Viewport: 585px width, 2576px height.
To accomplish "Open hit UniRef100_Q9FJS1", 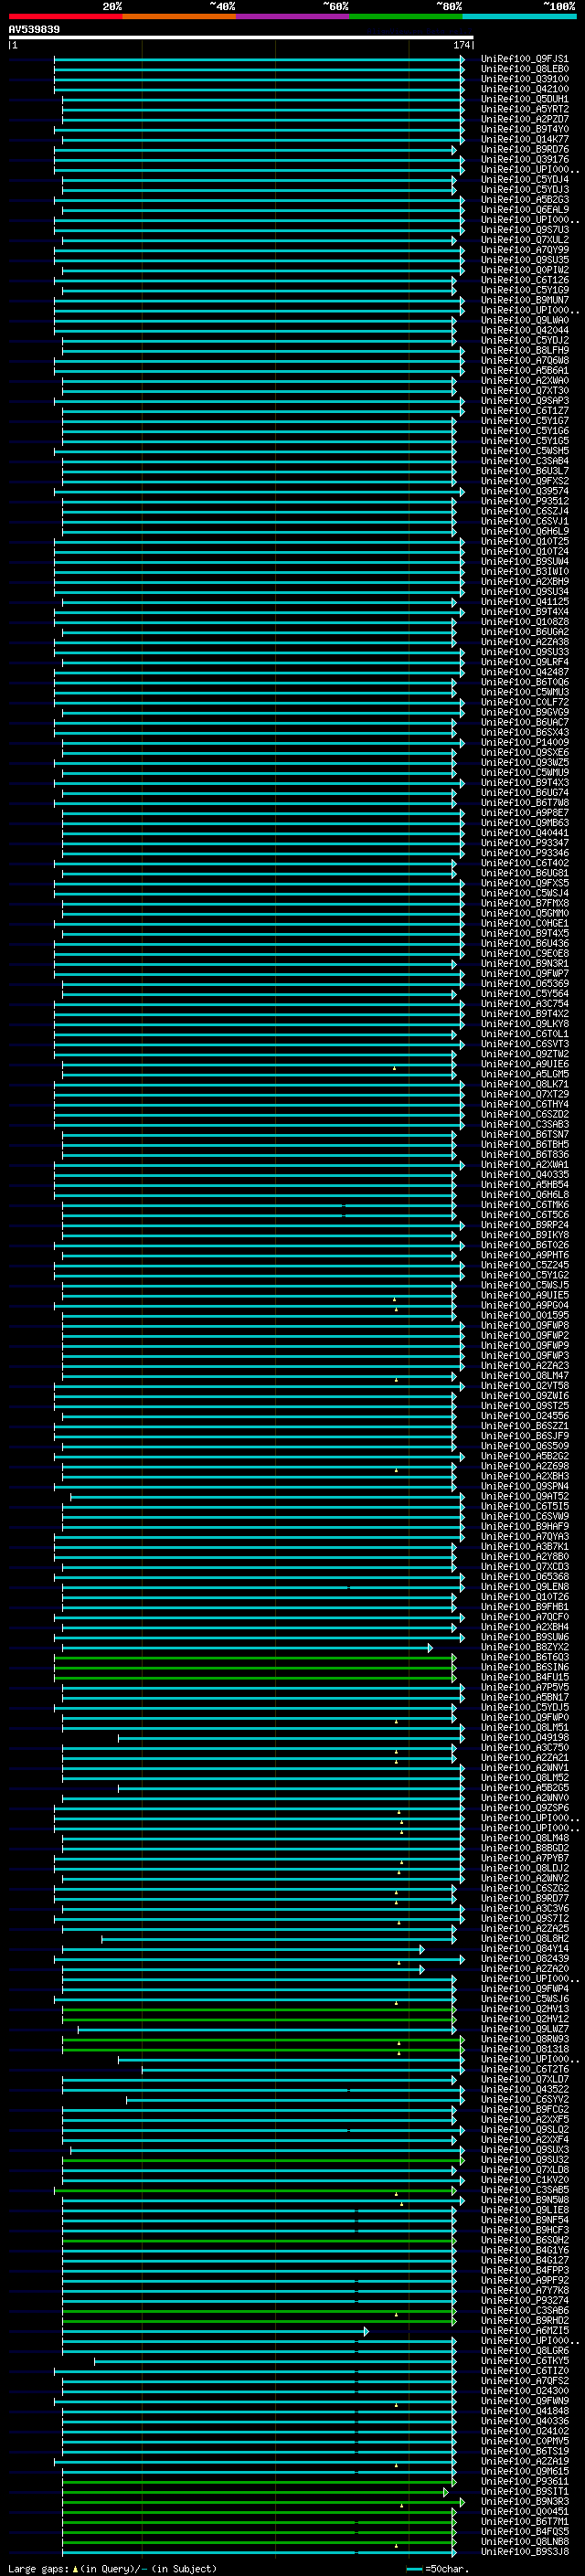I will point(524,59).
